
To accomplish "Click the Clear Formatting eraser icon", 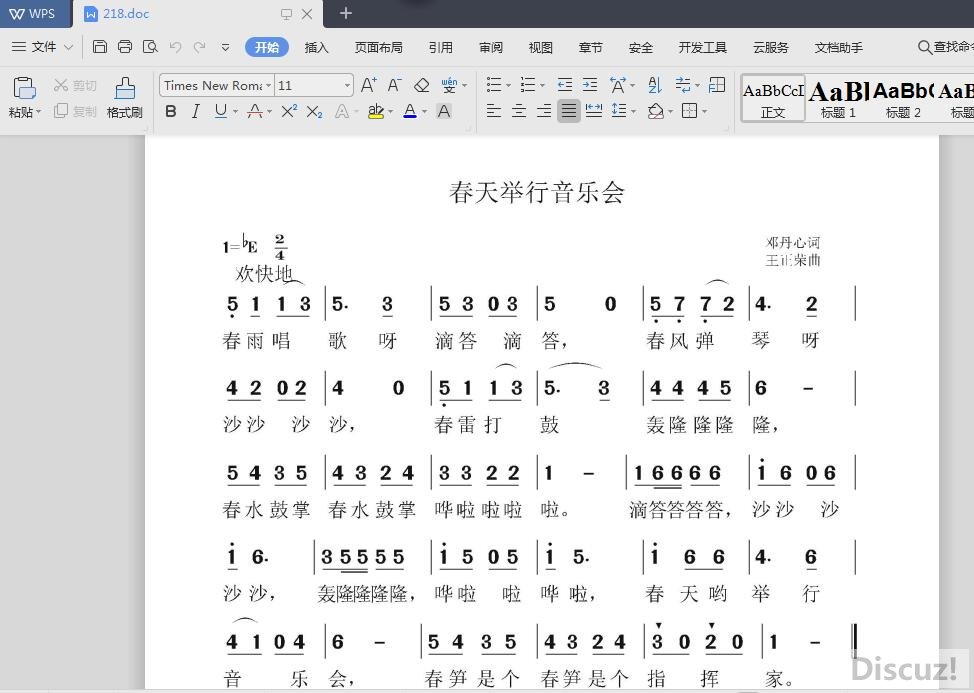I will [422, 85].
